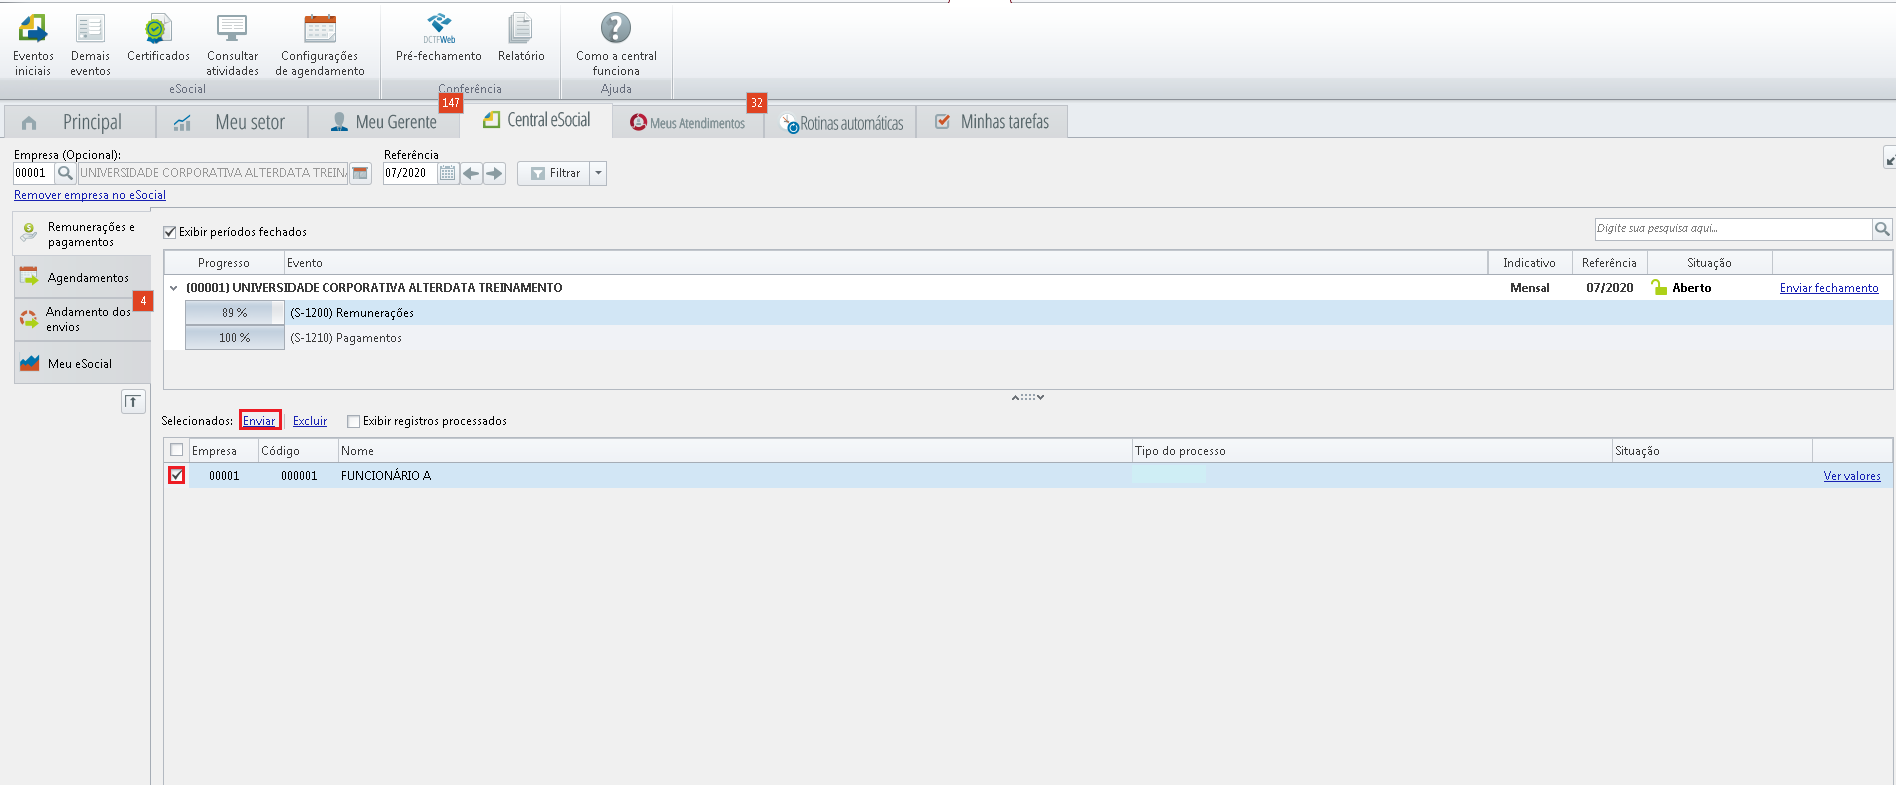Toggle Exibir registros processados checkbox
The image size is (1896, 785).
tap(353, 421)
